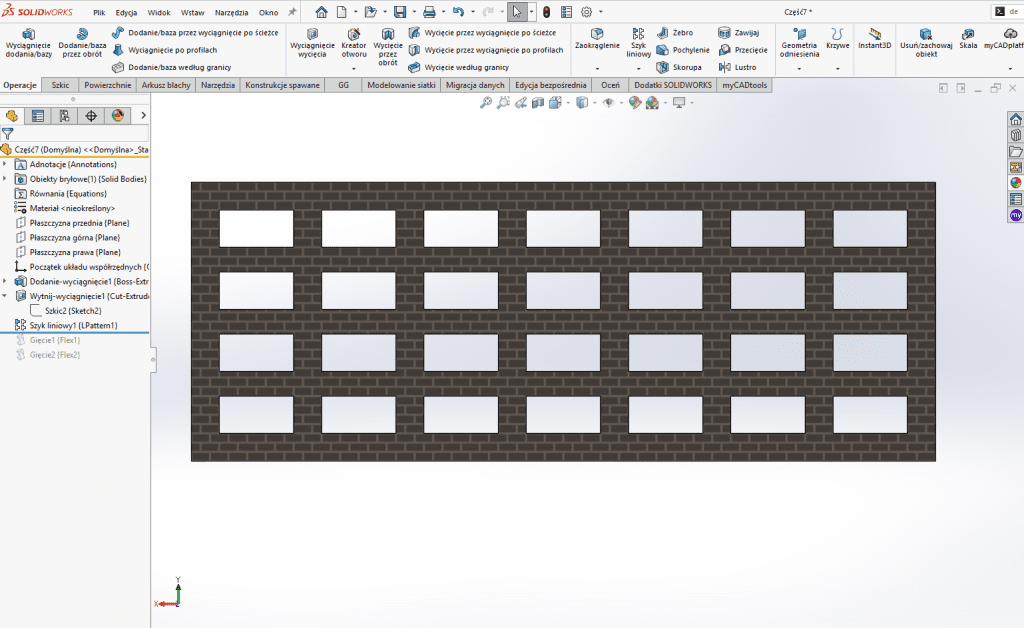Open the Kreator otworu hole wizard
The height and width of the screenshot is (628, 1024).
pos(353,44)
